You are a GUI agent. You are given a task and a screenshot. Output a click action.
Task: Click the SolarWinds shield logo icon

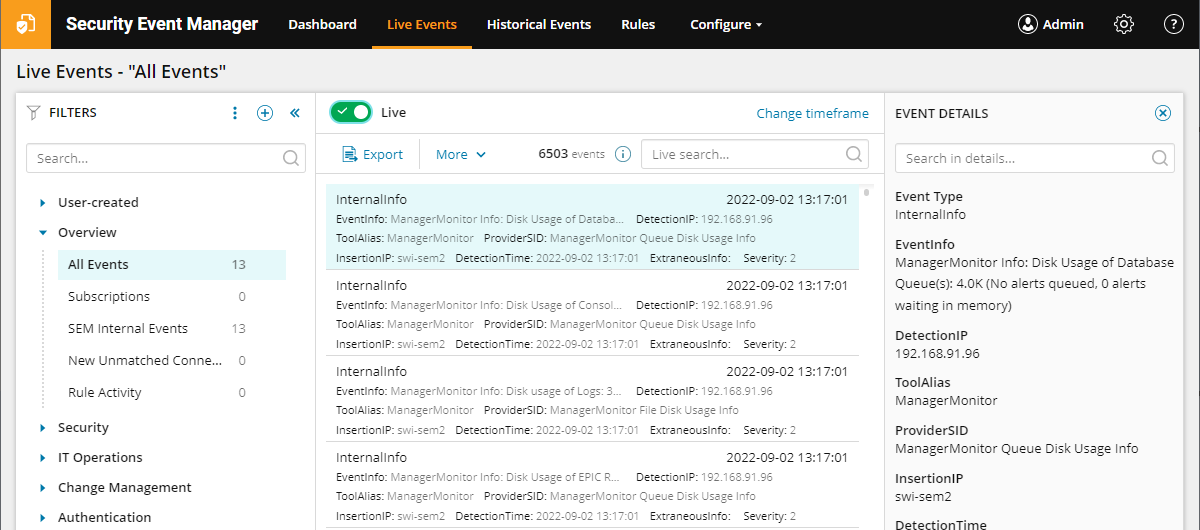[x=25, y=24]
